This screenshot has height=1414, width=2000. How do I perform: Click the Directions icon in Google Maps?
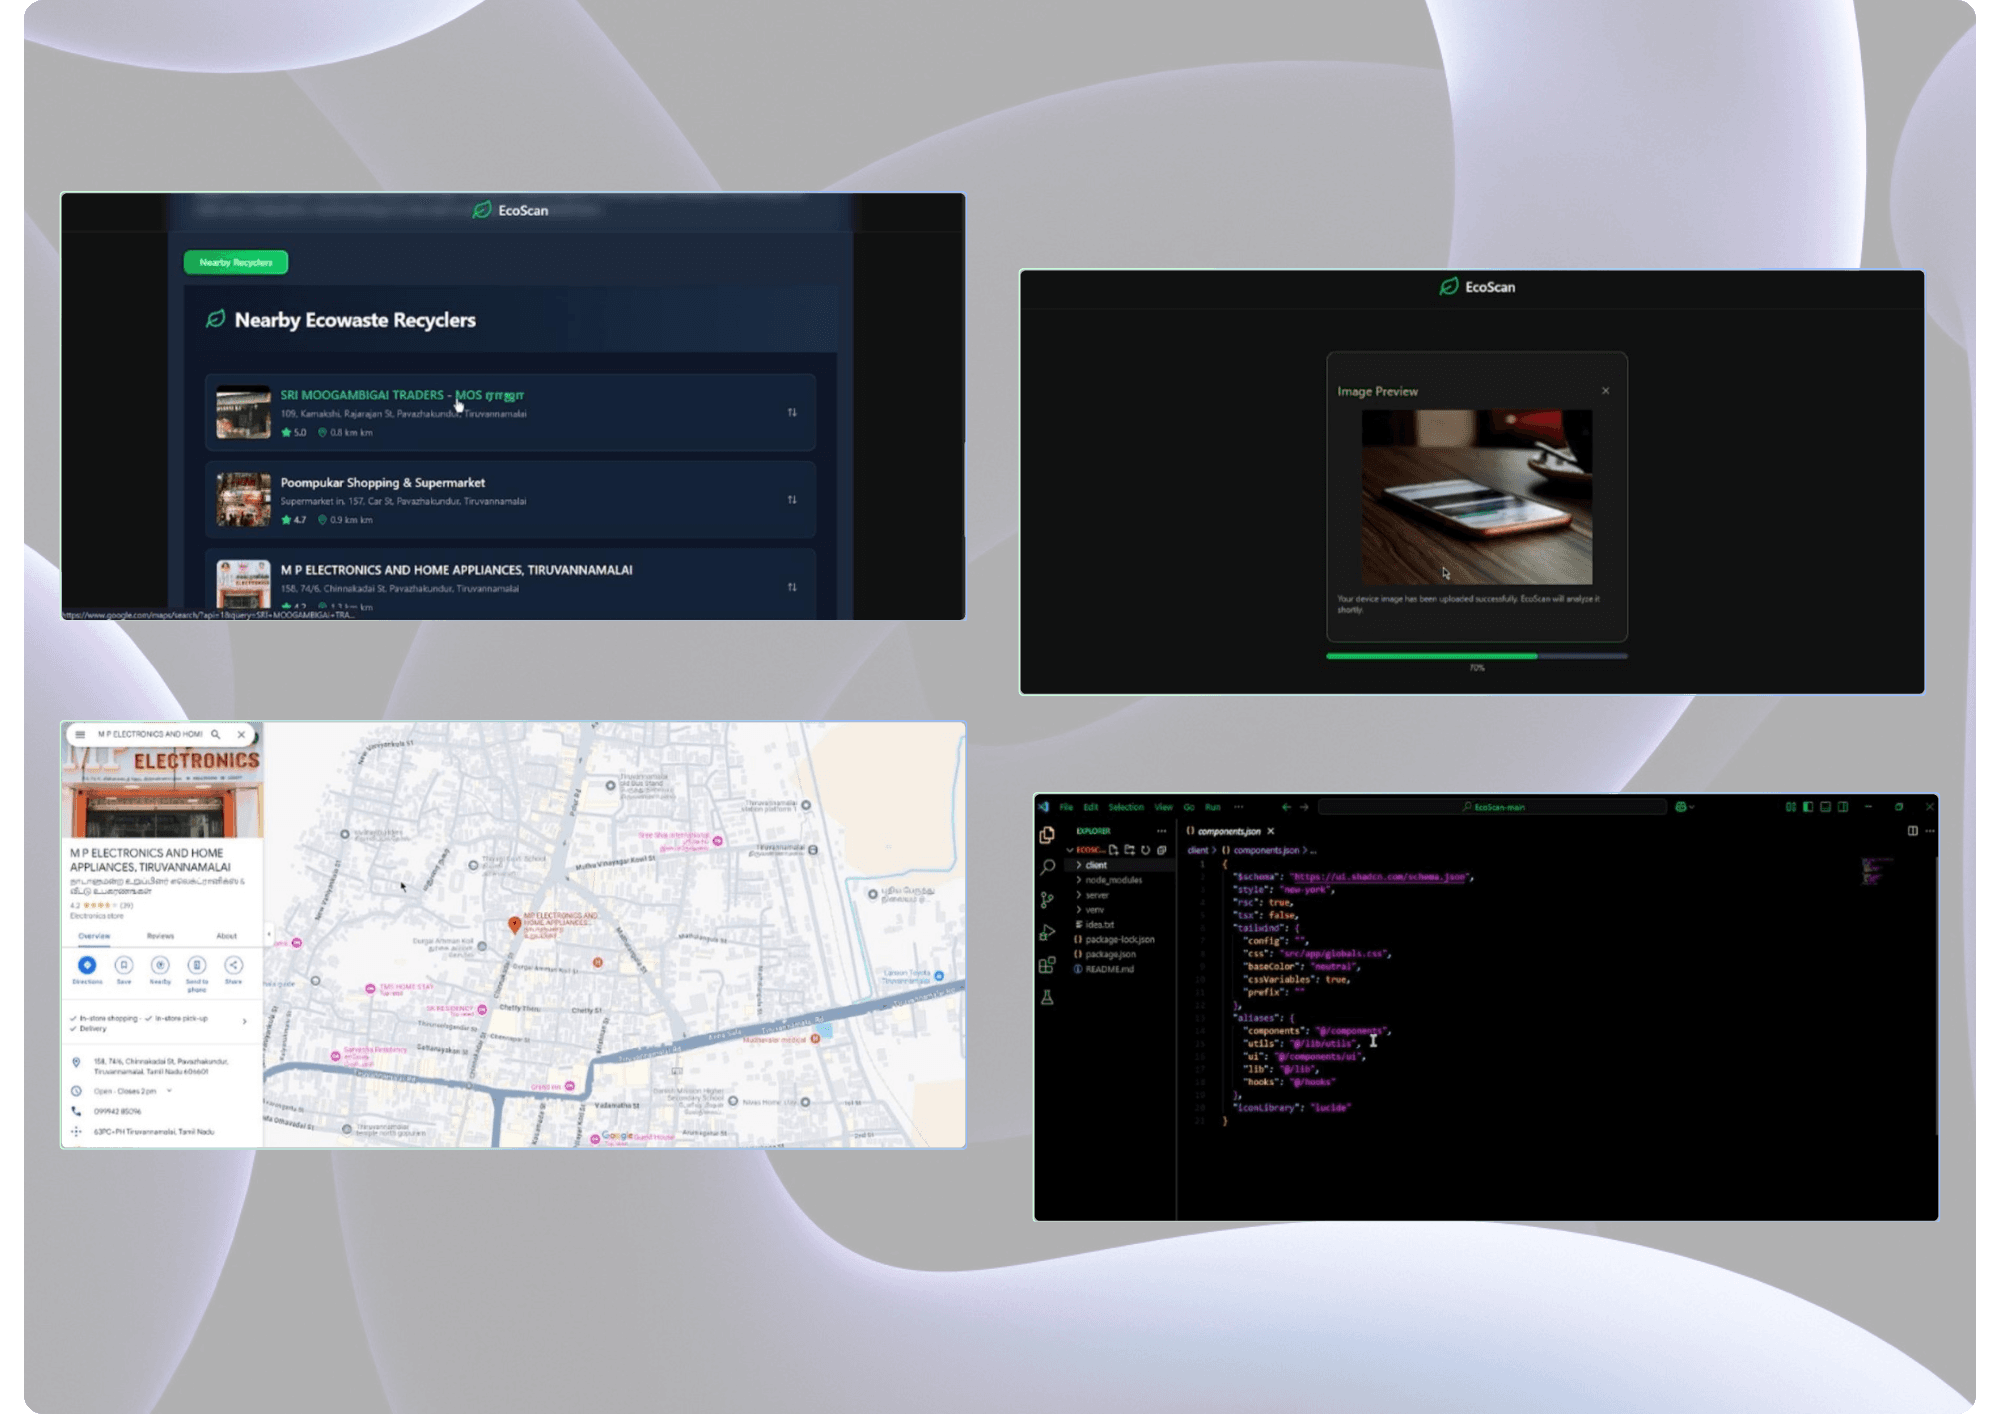point(87,965)
